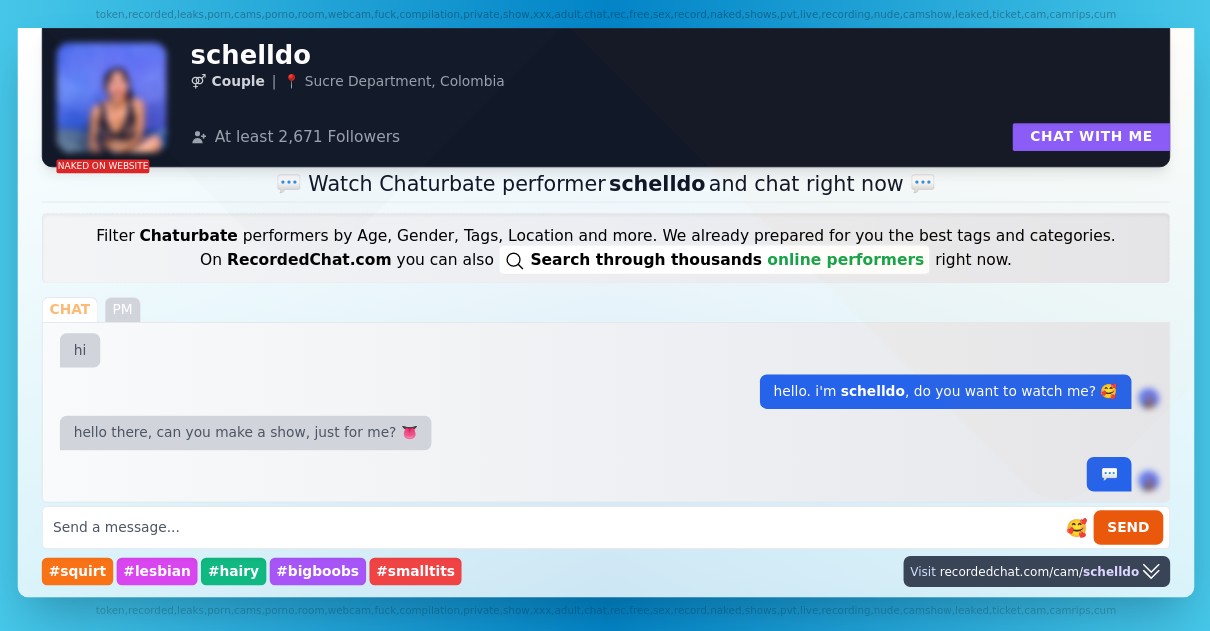The height and width of the screenshot is (631, 1210).
Task: Click 'At least 2,671 Followers' text
Action: coord(307,137)
